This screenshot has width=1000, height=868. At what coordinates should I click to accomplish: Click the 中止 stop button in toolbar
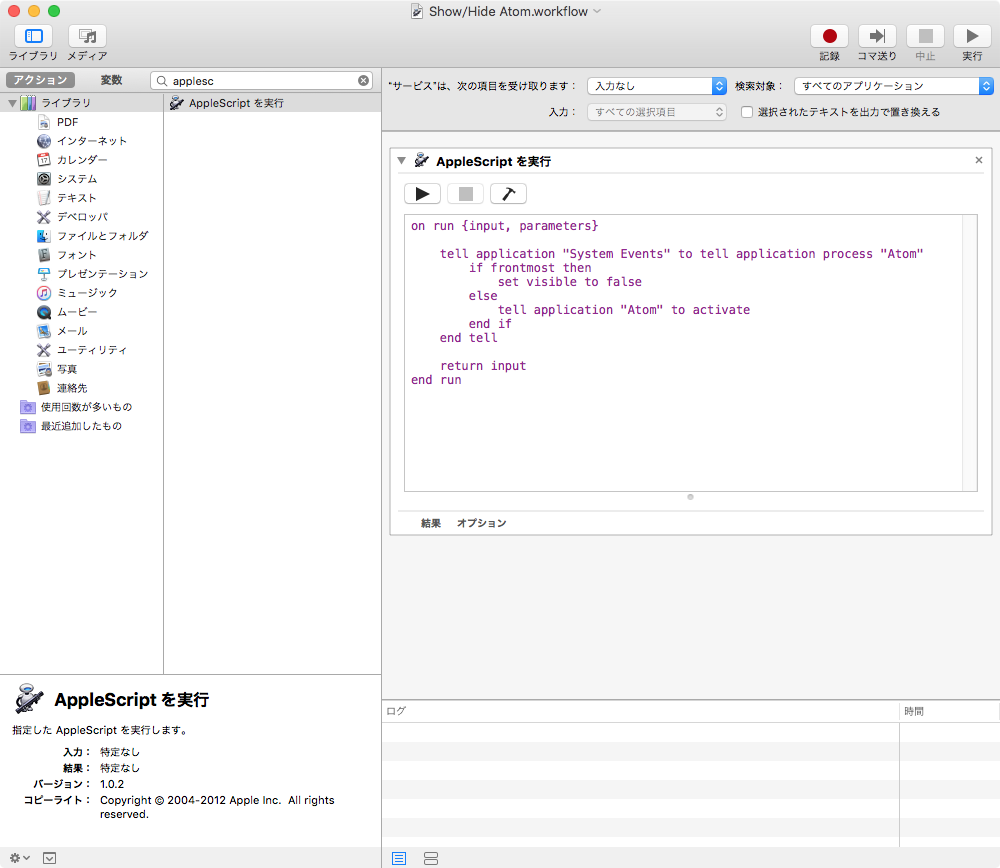(925, 36)
